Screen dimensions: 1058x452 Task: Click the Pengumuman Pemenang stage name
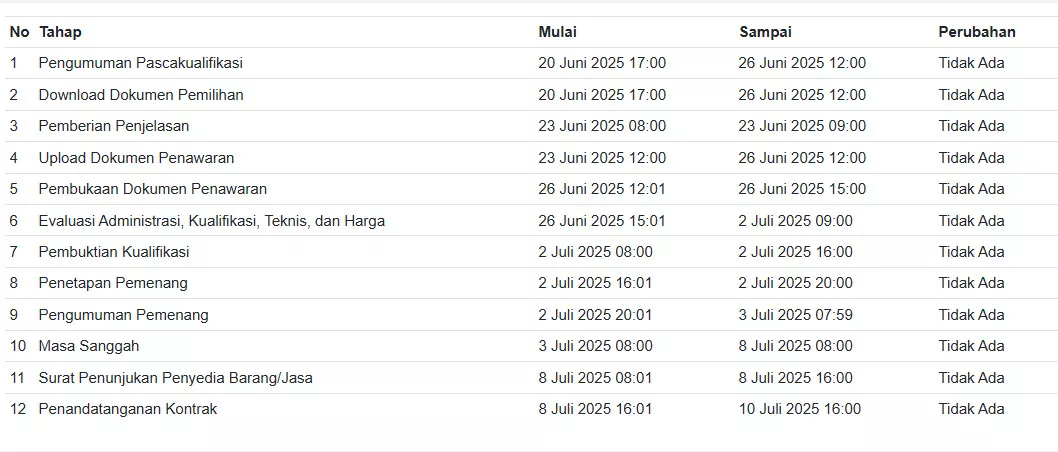123,315
